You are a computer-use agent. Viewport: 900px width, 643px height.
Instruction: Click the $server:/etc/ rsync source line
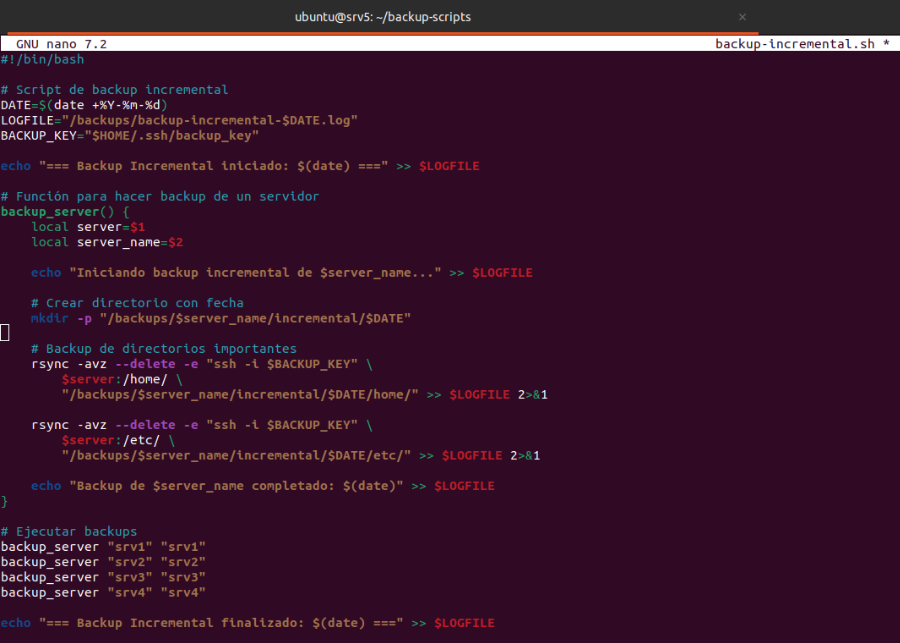(118, 440)
